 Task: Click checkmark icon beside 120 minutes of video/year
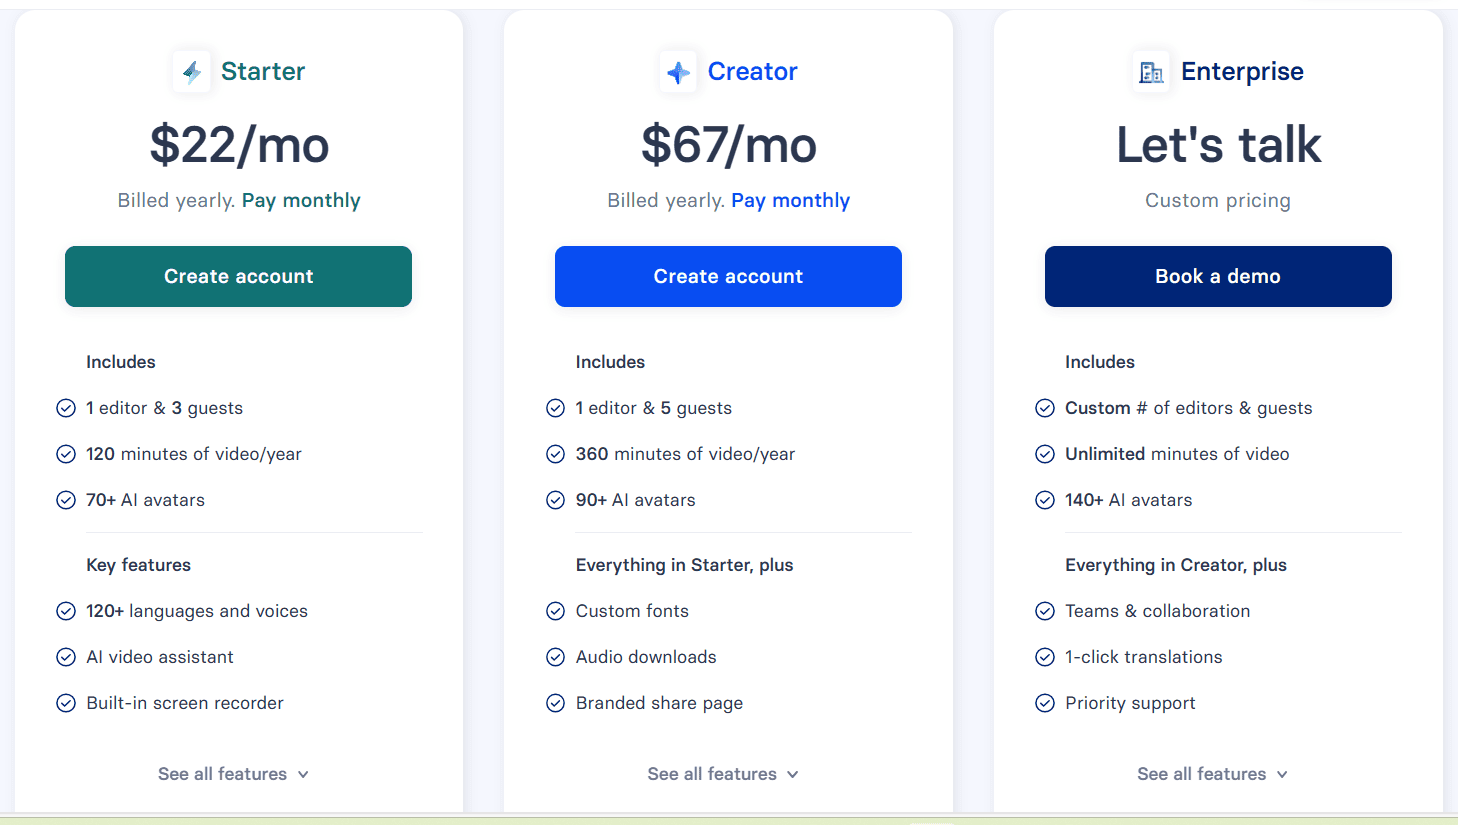[66, 454]
